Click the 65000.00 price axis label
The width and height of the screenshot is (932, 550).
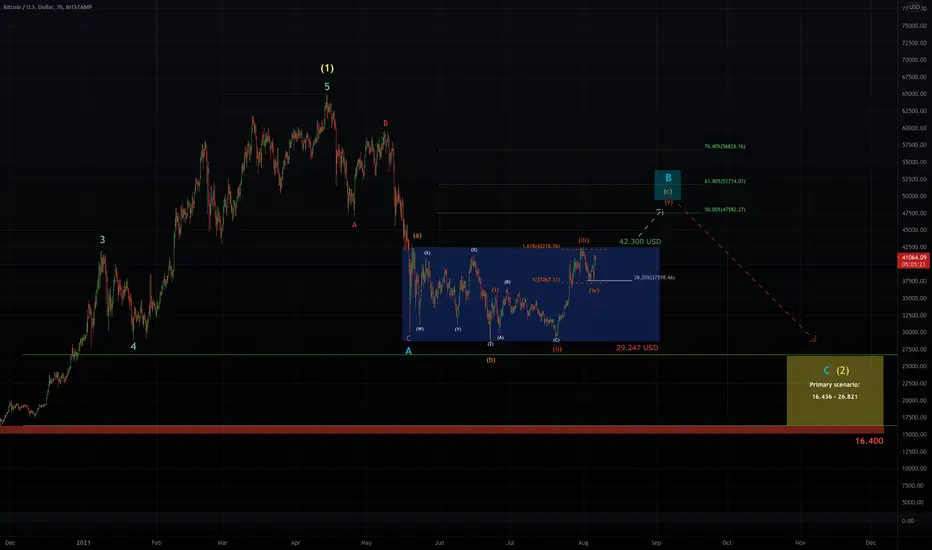tap(914, 94)
